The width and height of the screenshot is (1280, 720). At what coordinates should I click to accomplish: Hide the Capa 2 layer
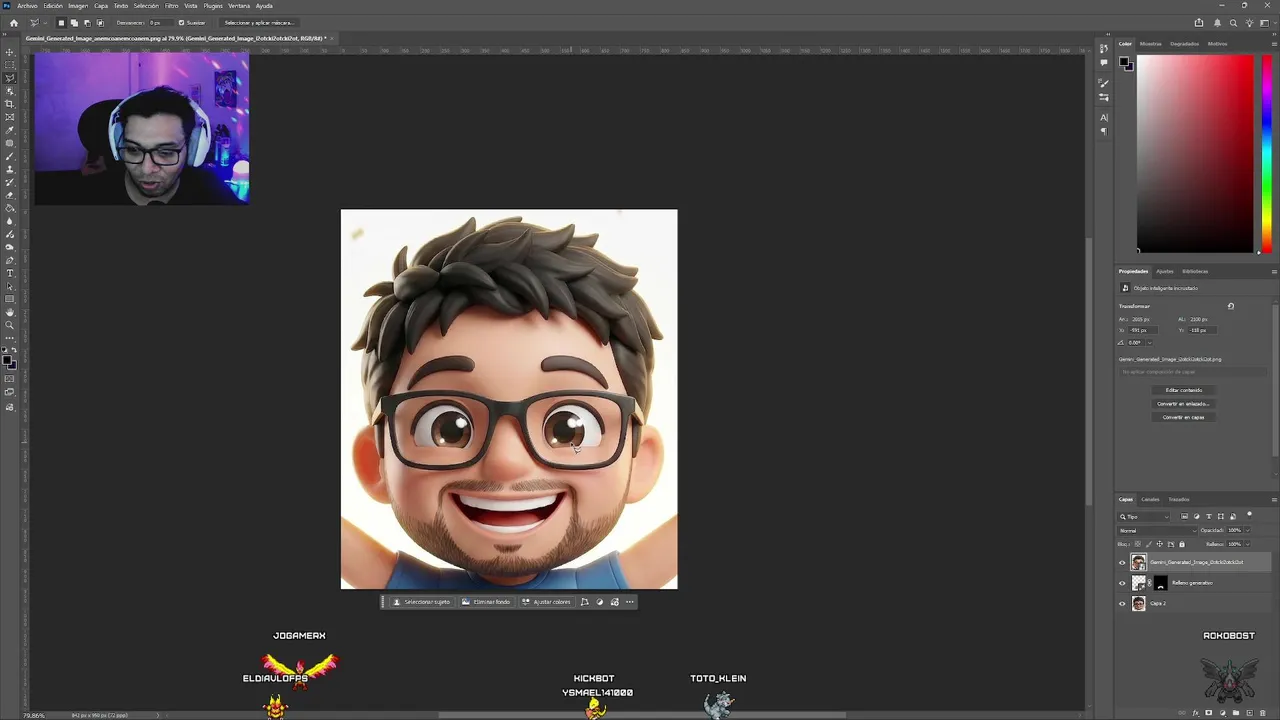pos(1122,603)
